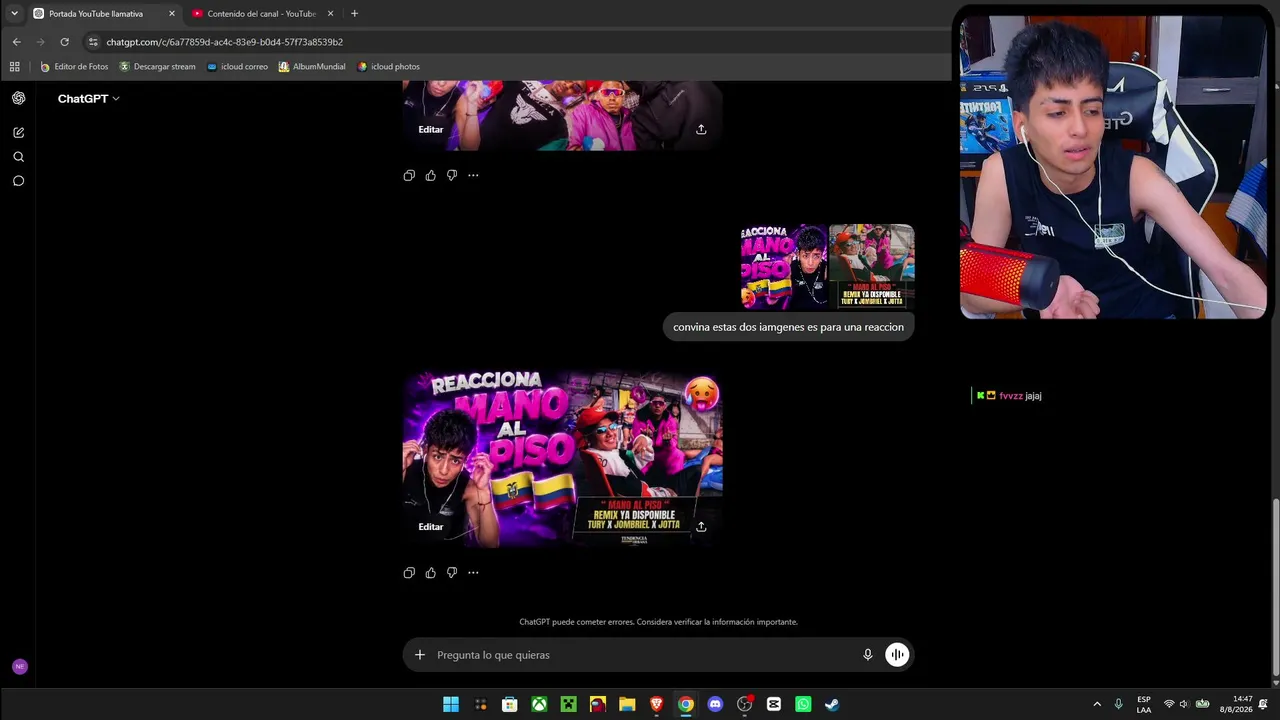Open the AlbumMundial bookmark

coord(312,67)
